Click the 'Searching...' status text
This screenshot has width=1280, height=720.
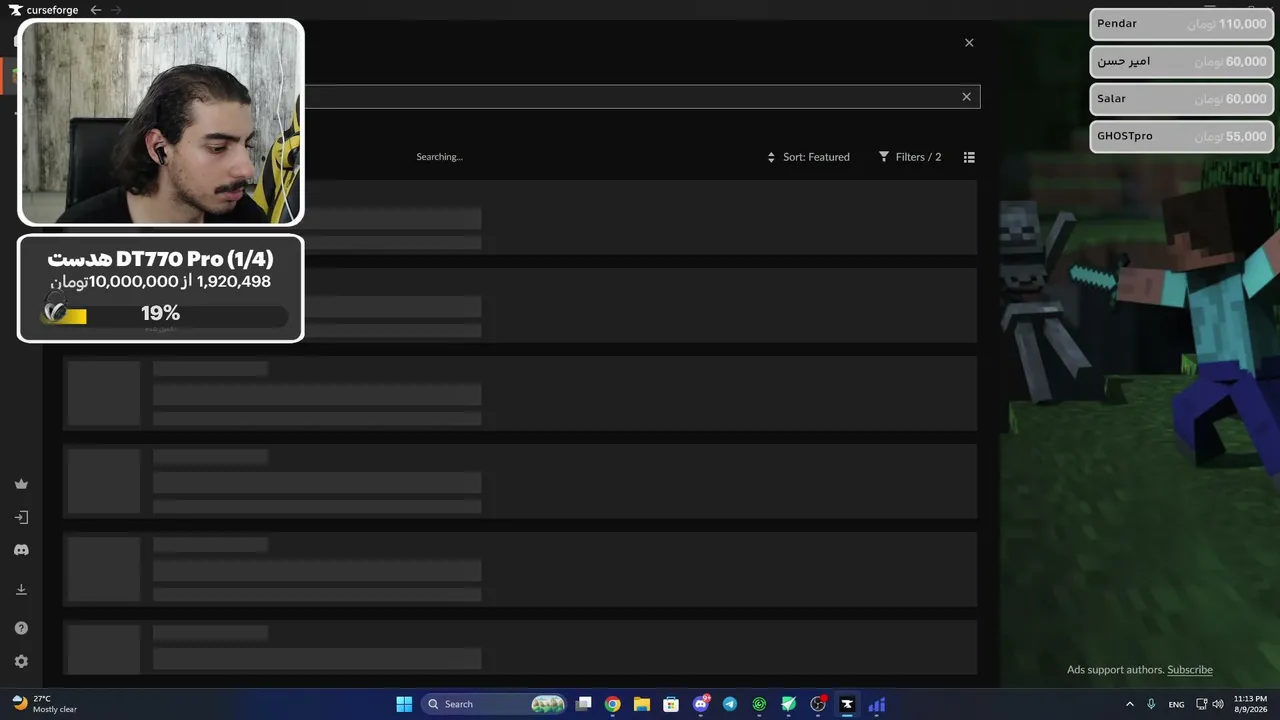point(440,157)
